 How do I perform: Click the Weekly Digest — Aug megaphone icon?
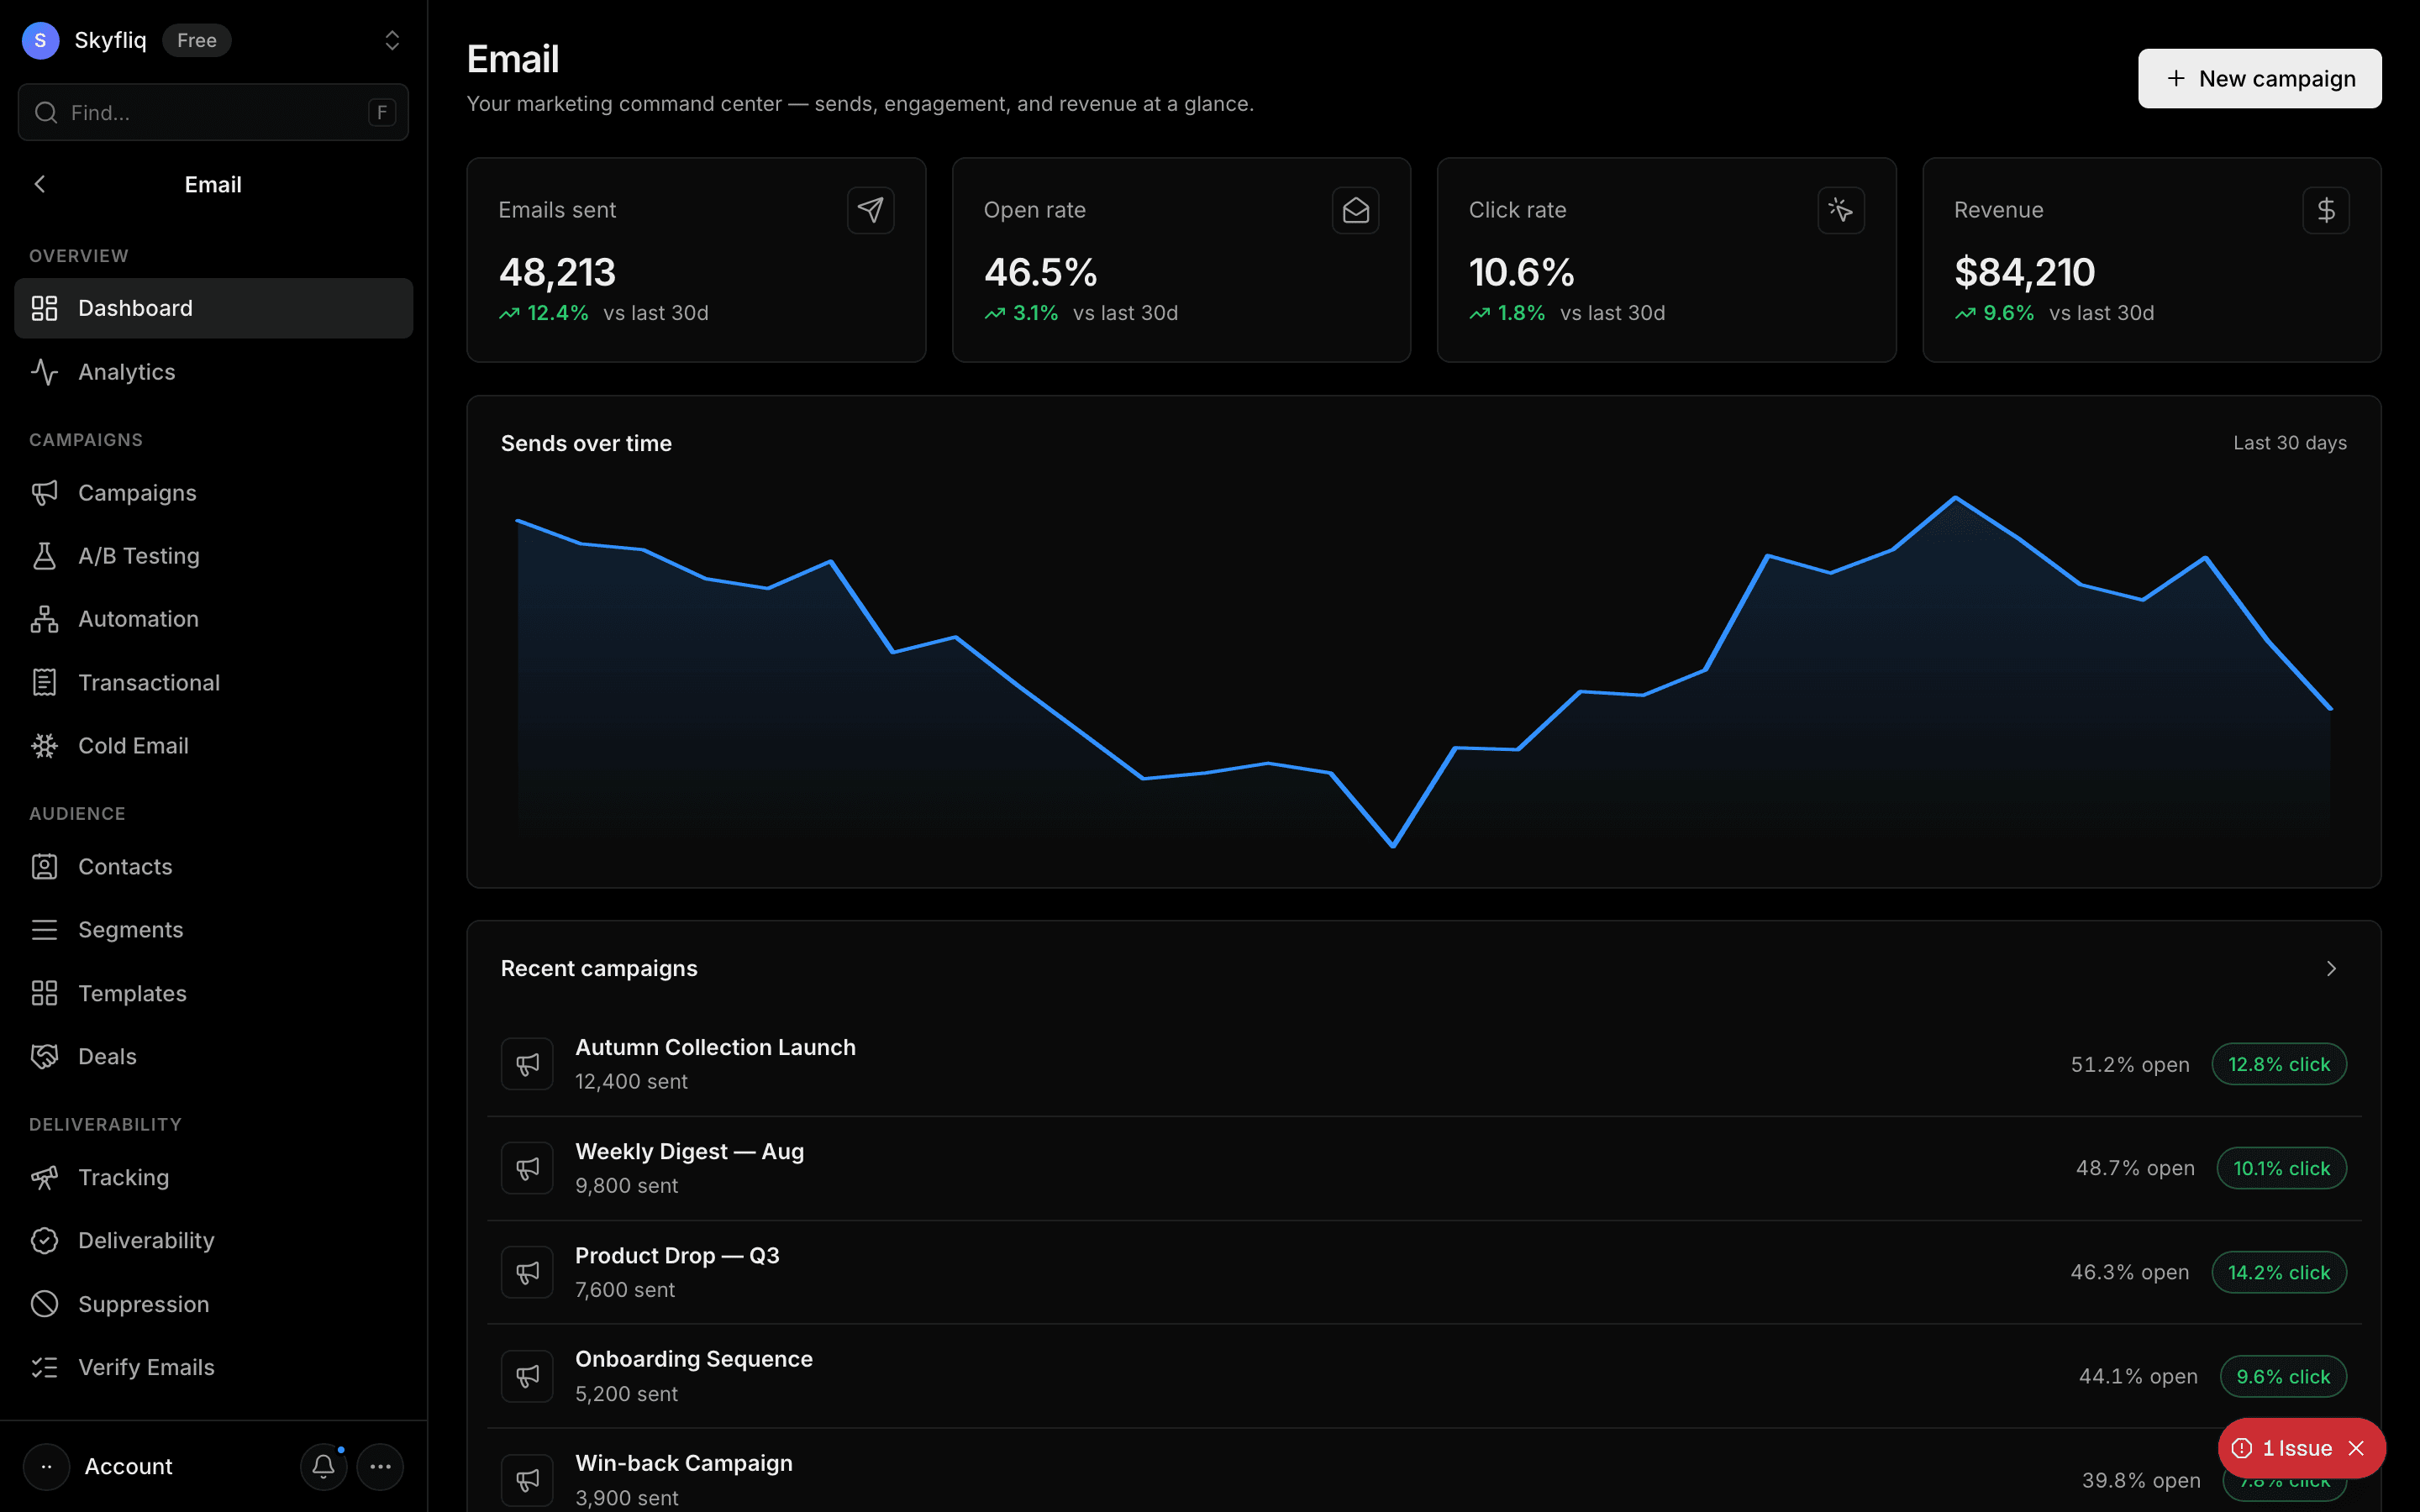pos(527,1168)
